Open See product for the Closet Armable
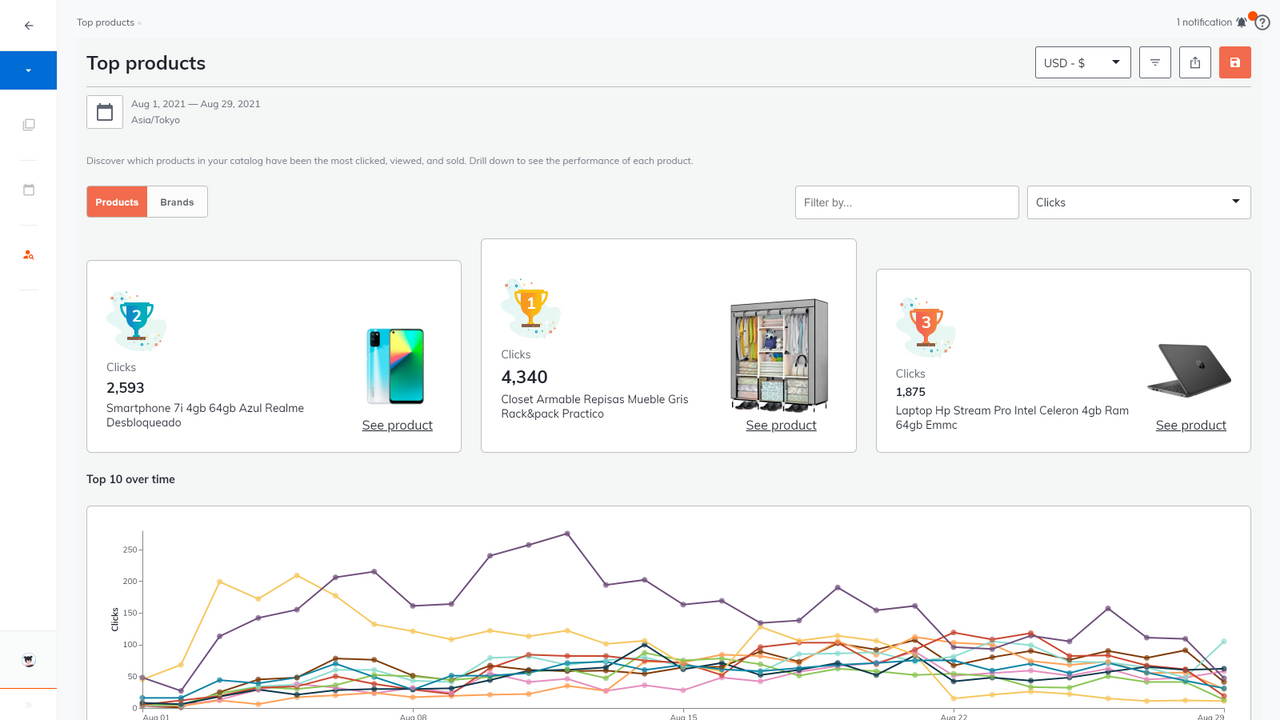Image resolution: width=1280 pixels, height=720 pixels. tap(781, 424)
